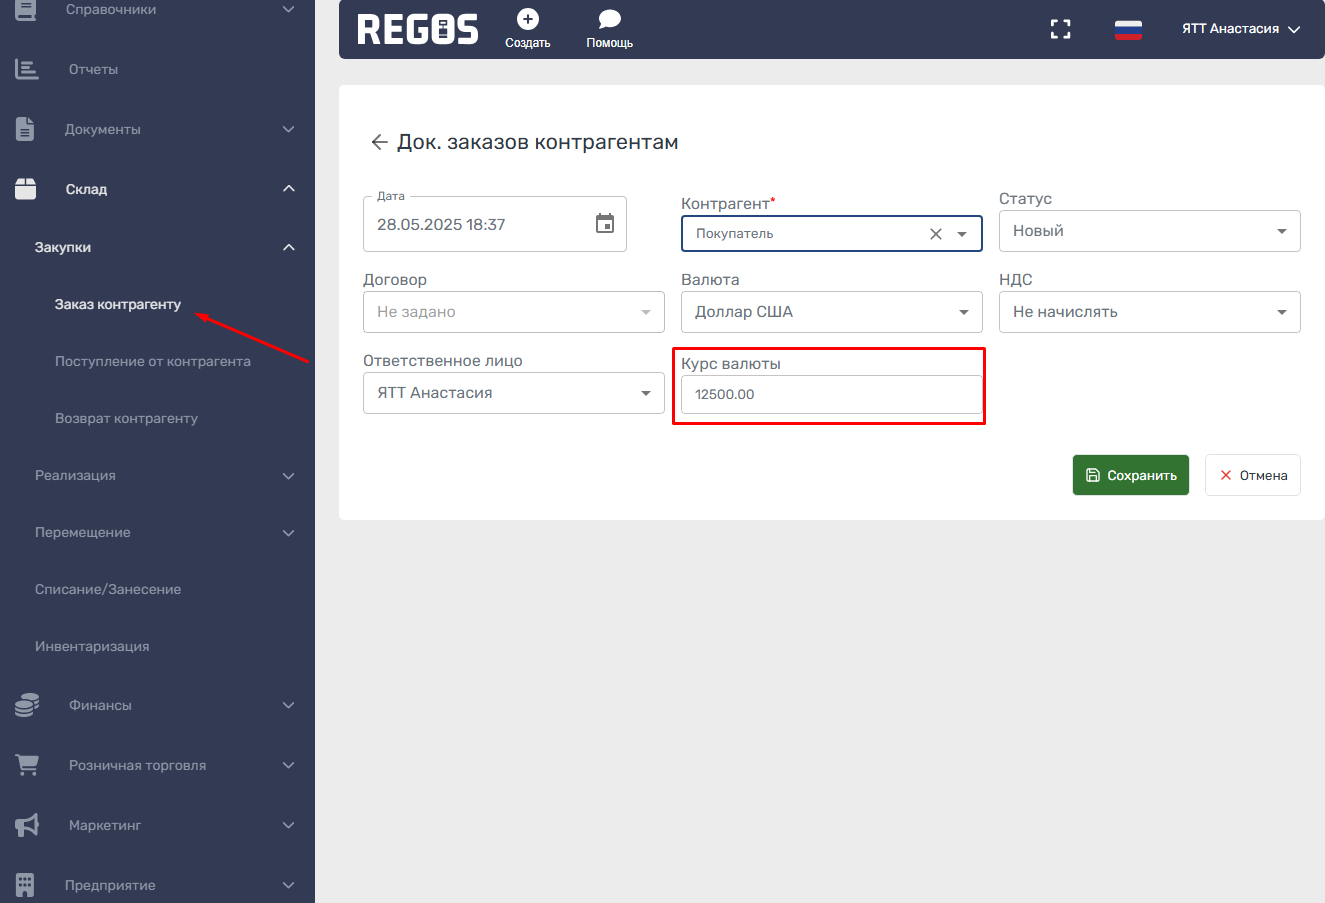The width and height of the screenshot is (1325, 903).
Task: Open the Помощь chat bubble icon
Action: (x=609, y=20)
